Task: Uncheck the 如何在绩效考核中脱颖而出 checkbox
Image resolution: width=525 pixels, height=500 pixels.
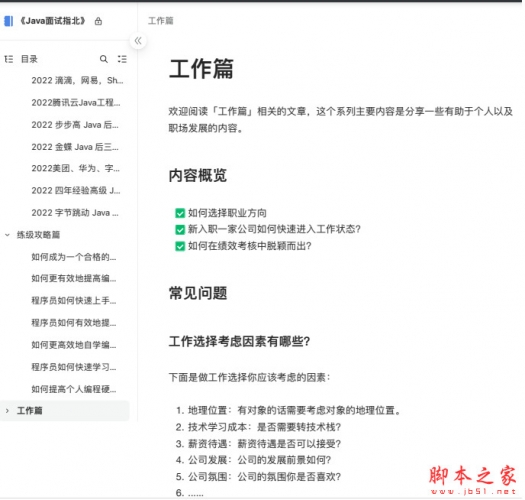Action: [180, 246]
